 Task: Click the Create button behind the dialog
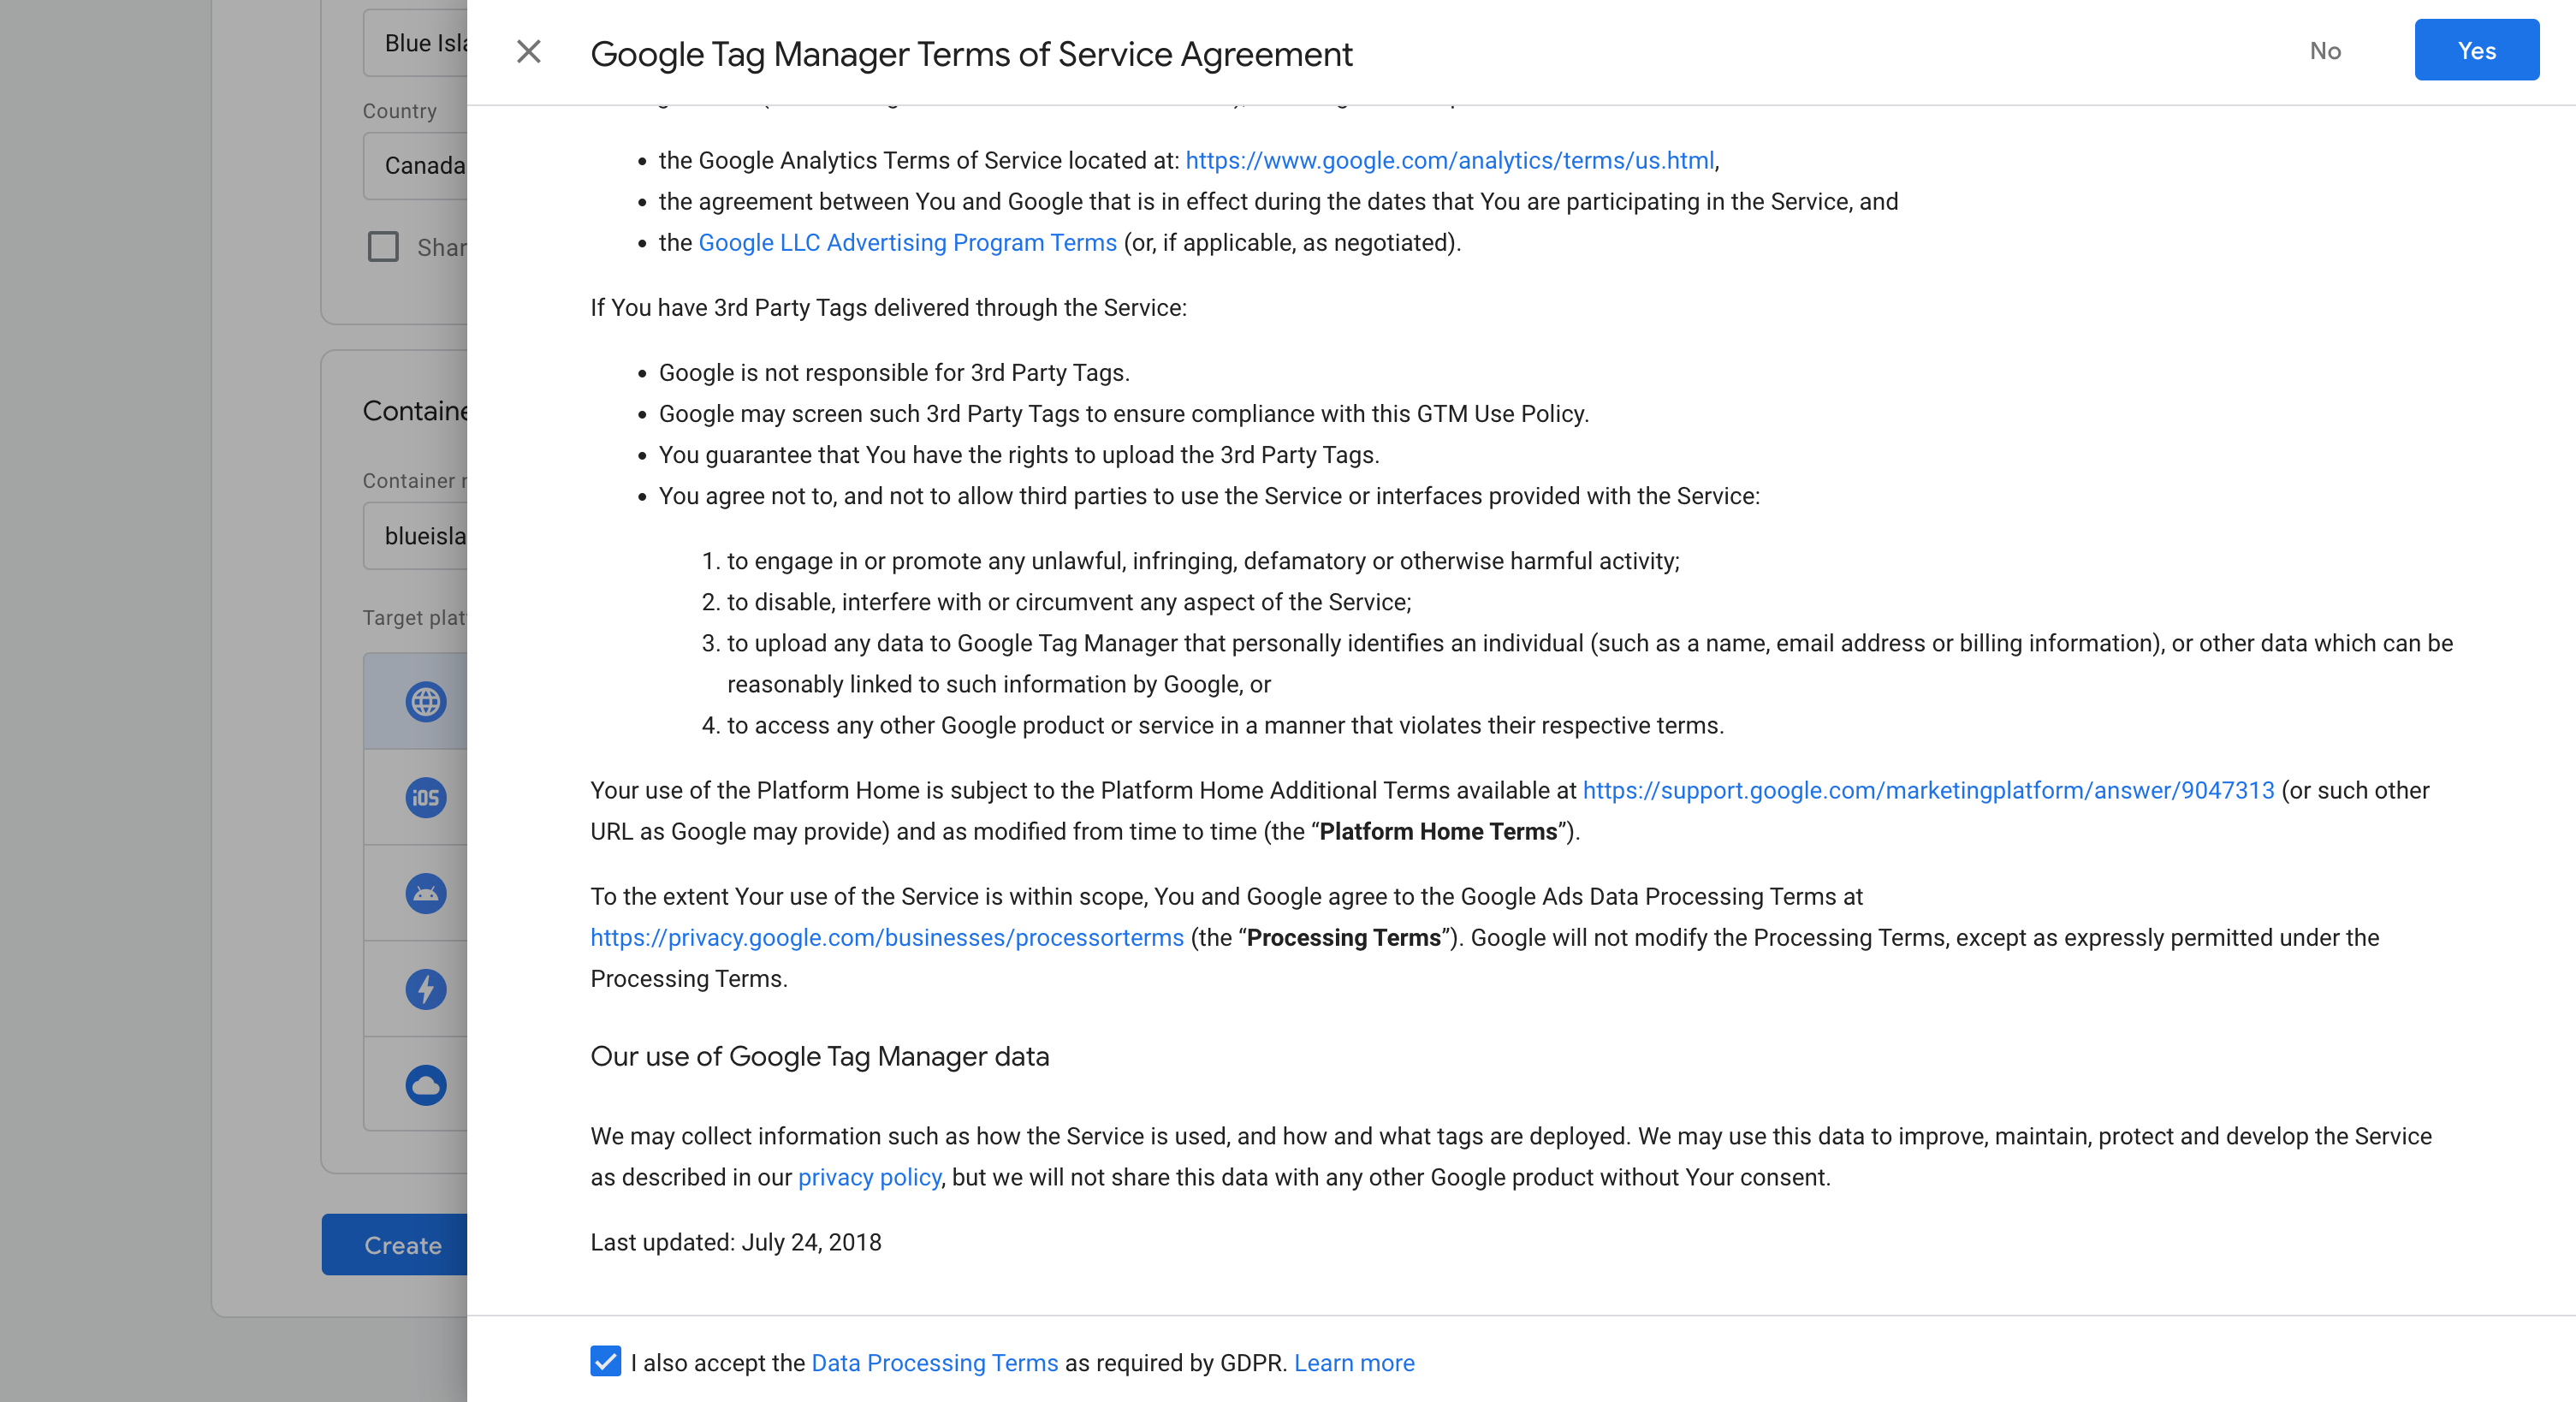(395, 1244)
